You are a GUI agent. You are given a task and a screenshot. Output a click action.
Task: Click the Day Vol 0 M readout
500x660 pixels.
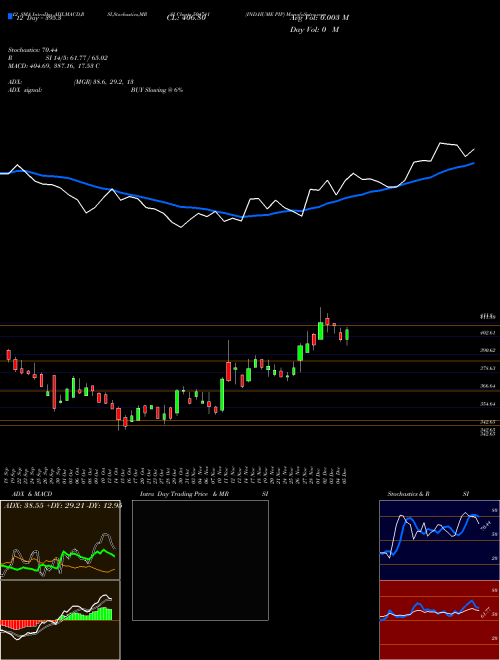point(314,30)
